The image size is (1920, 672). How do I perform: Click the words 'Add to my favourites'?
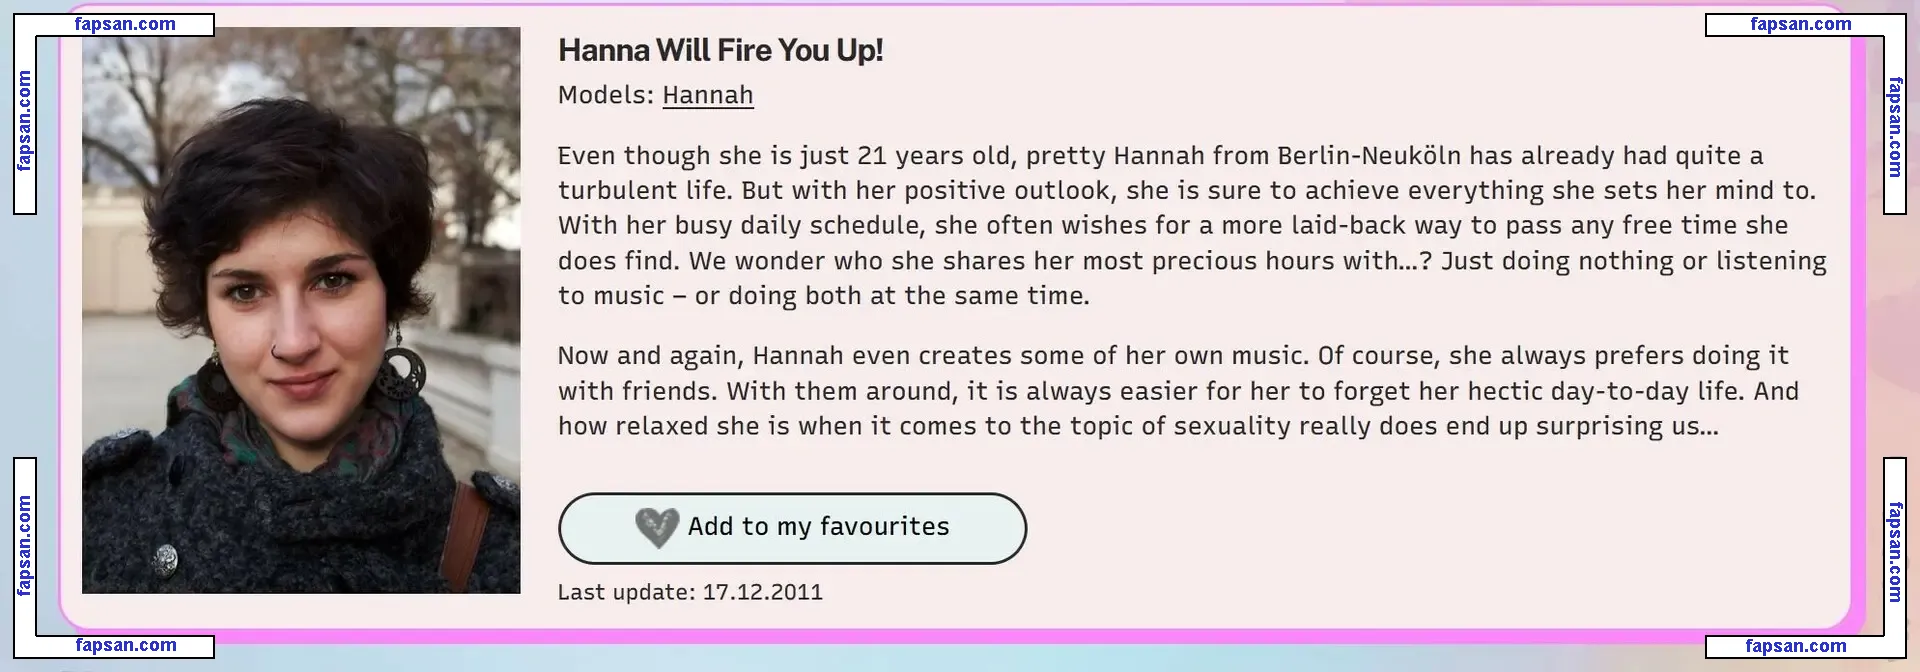click(818, 527)
